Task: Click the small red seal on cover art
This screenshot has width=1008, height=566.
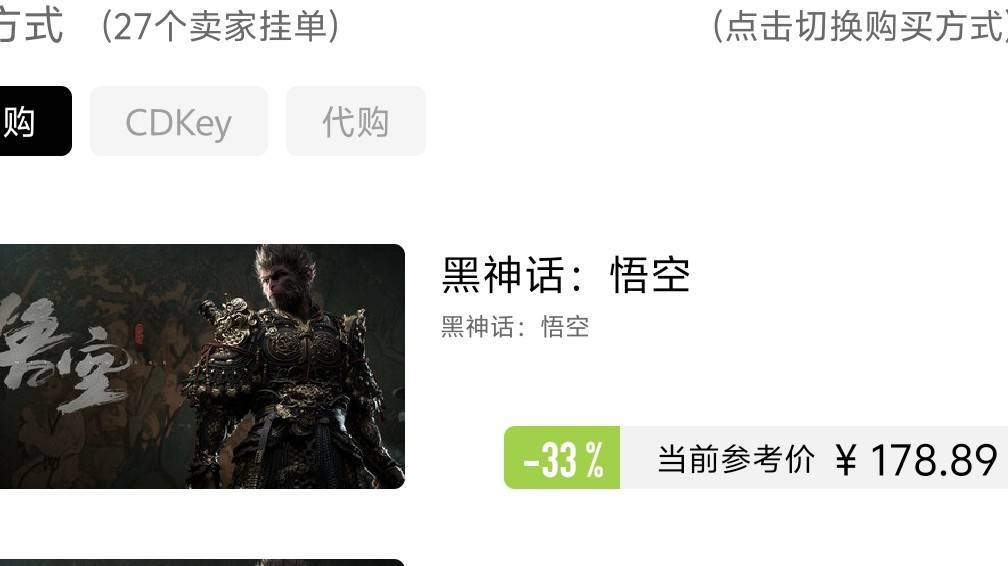Action: coord(140,334)
